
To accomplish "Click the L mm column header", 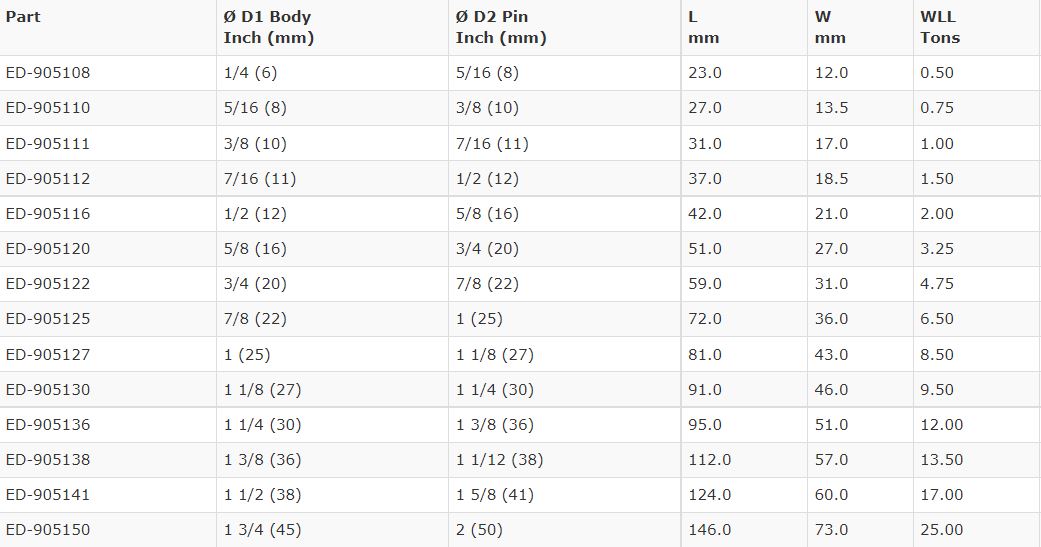I will click(703, 27).
